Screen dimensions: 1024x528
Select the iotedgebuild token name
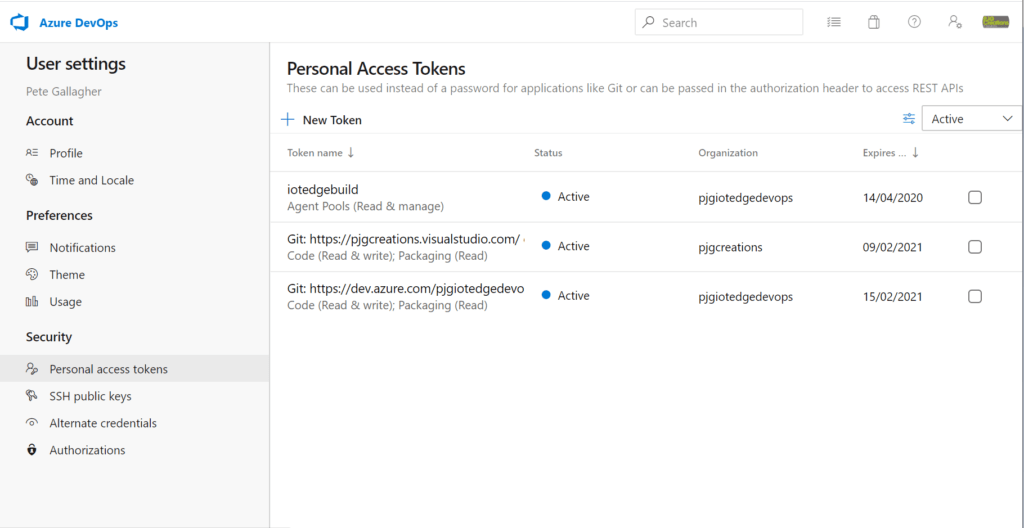click(323, 190)
